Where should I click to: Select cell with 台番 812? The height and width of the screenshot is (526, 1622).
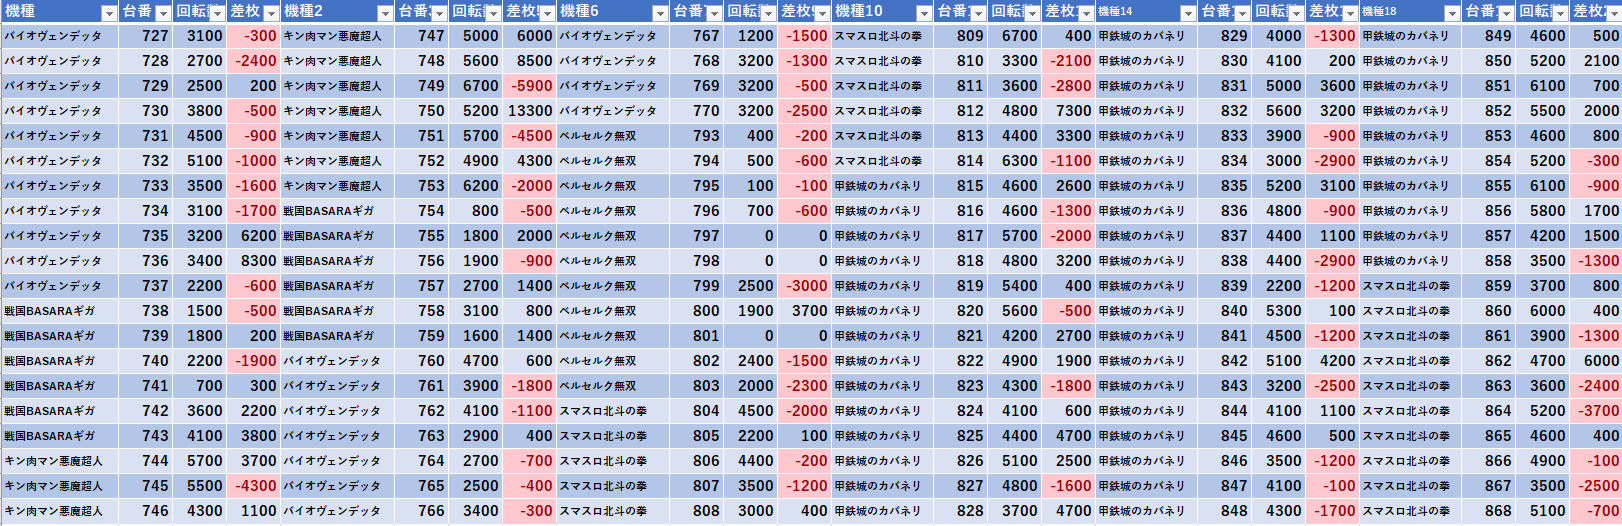pos(961,111)
